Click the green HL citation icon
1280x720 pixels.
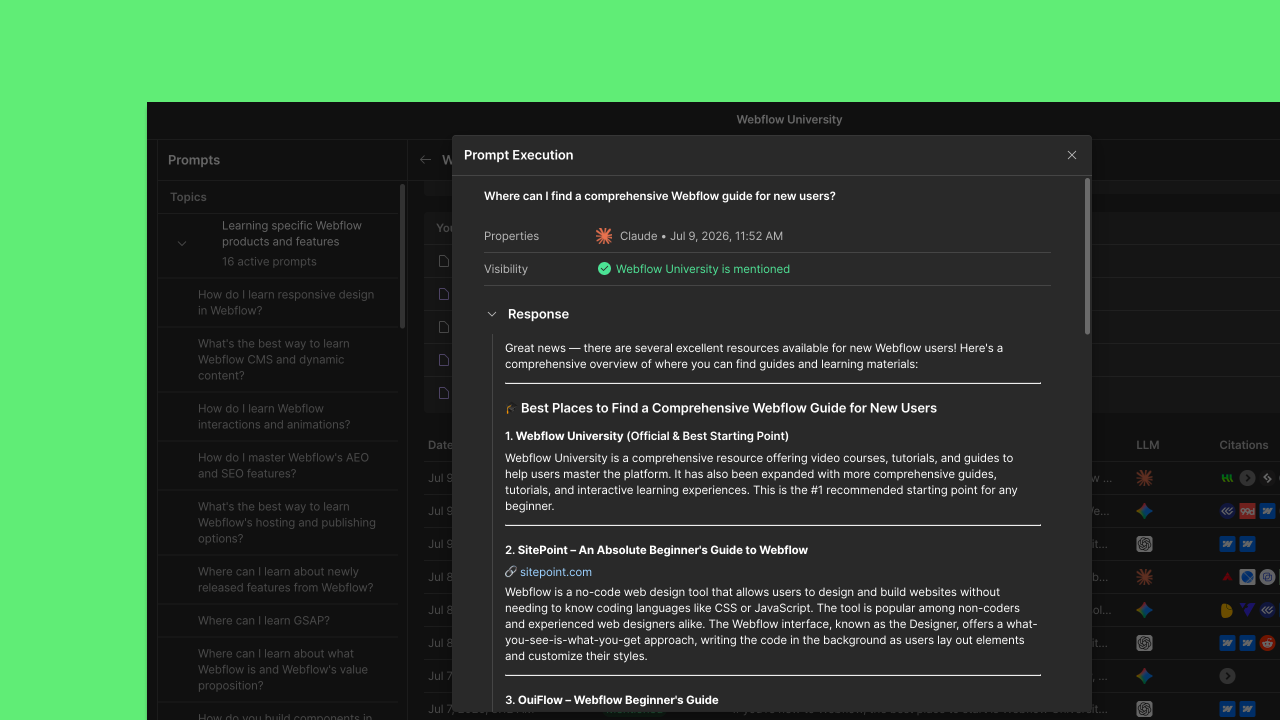tap(1227, 478)
